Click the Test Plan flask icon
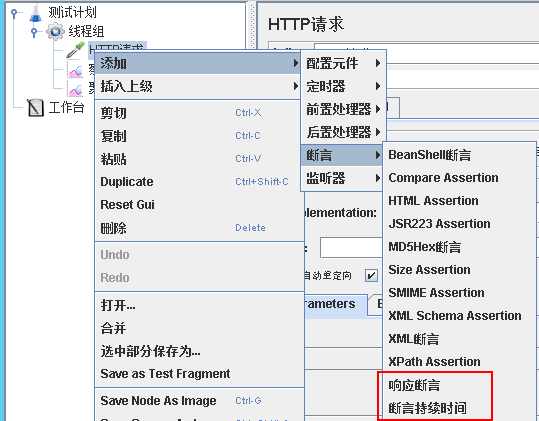 pos(36,13)
